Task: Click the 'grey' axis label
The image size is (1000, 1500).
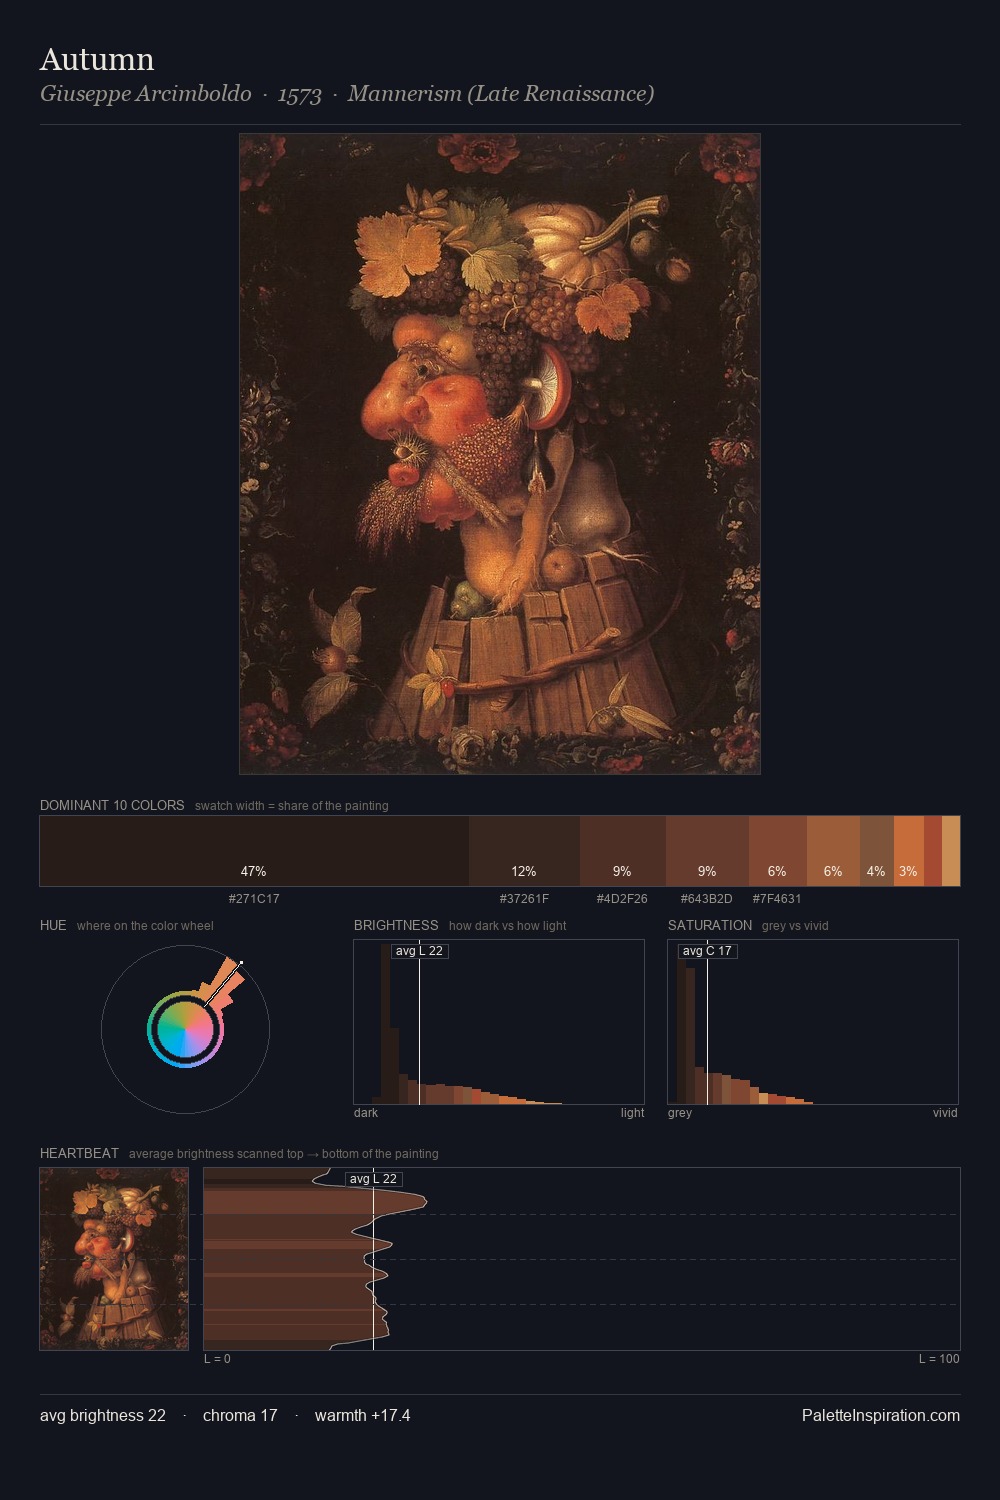Action: coord(680,1112)
